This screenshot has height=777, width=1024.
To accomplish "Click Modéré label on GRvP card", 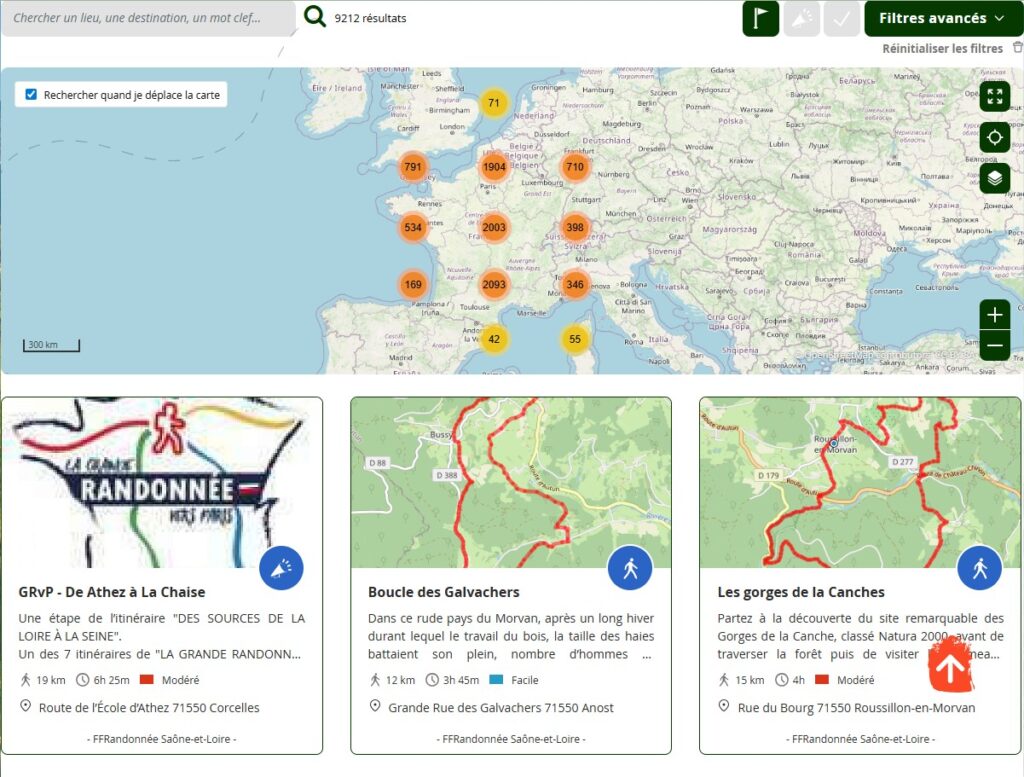I will point(180,680).
